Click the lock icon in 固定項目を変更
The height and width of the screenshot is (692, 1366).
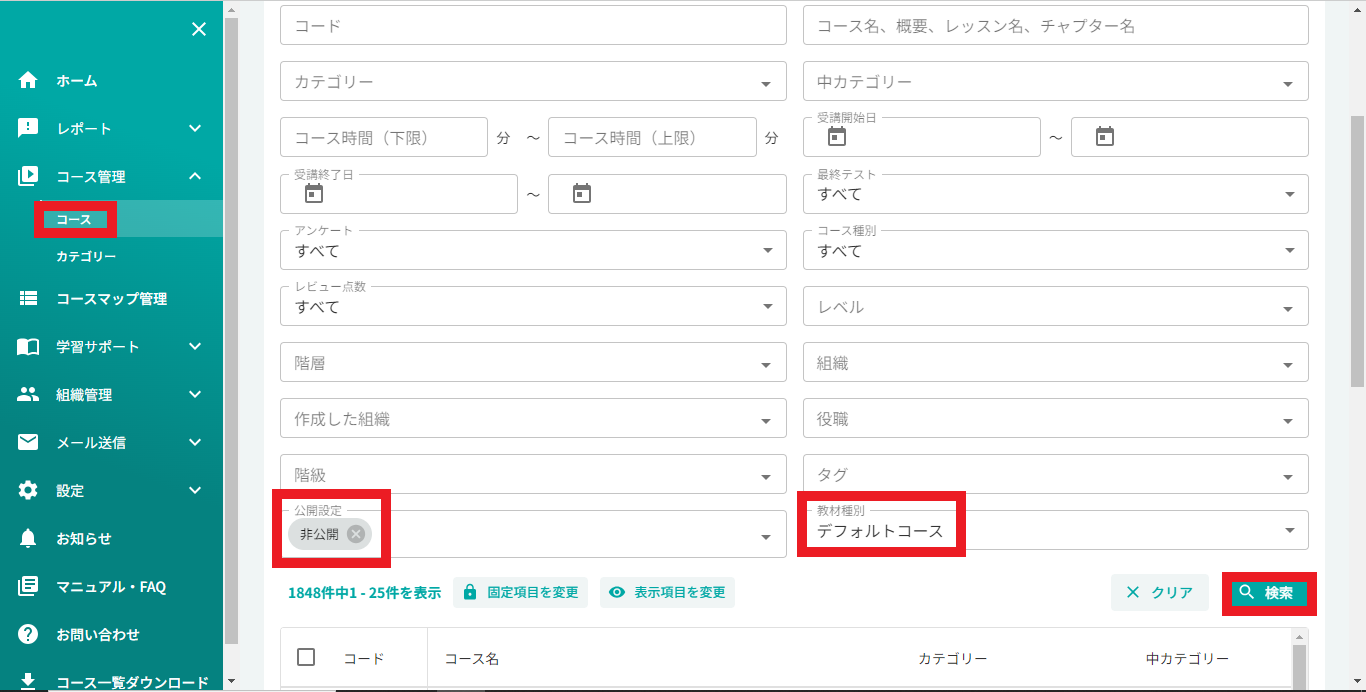pos(470,592)
